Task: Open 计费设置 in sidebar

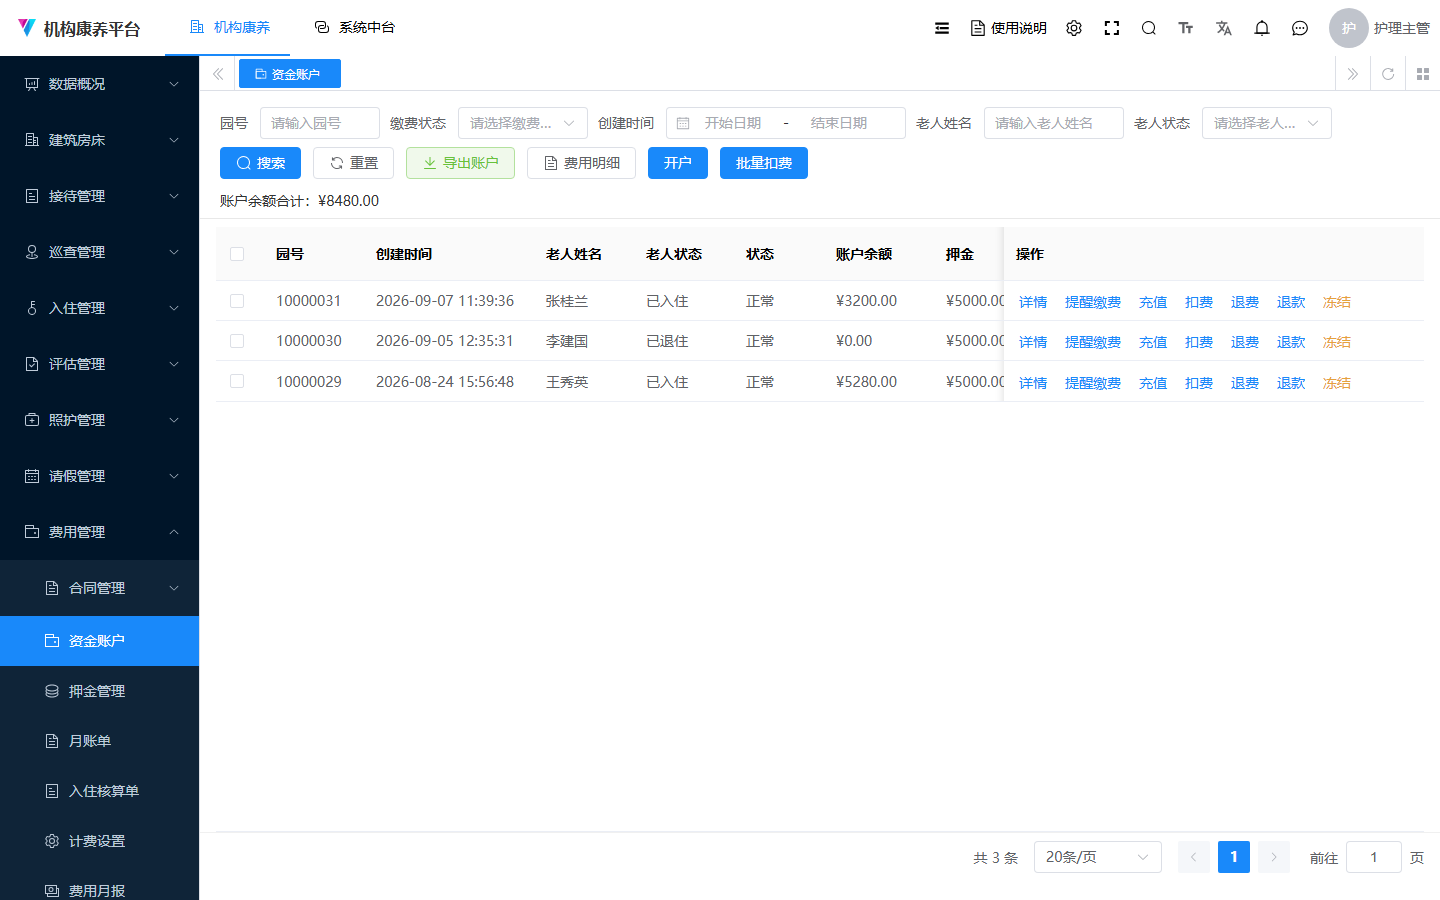Action: pos(99,841)
